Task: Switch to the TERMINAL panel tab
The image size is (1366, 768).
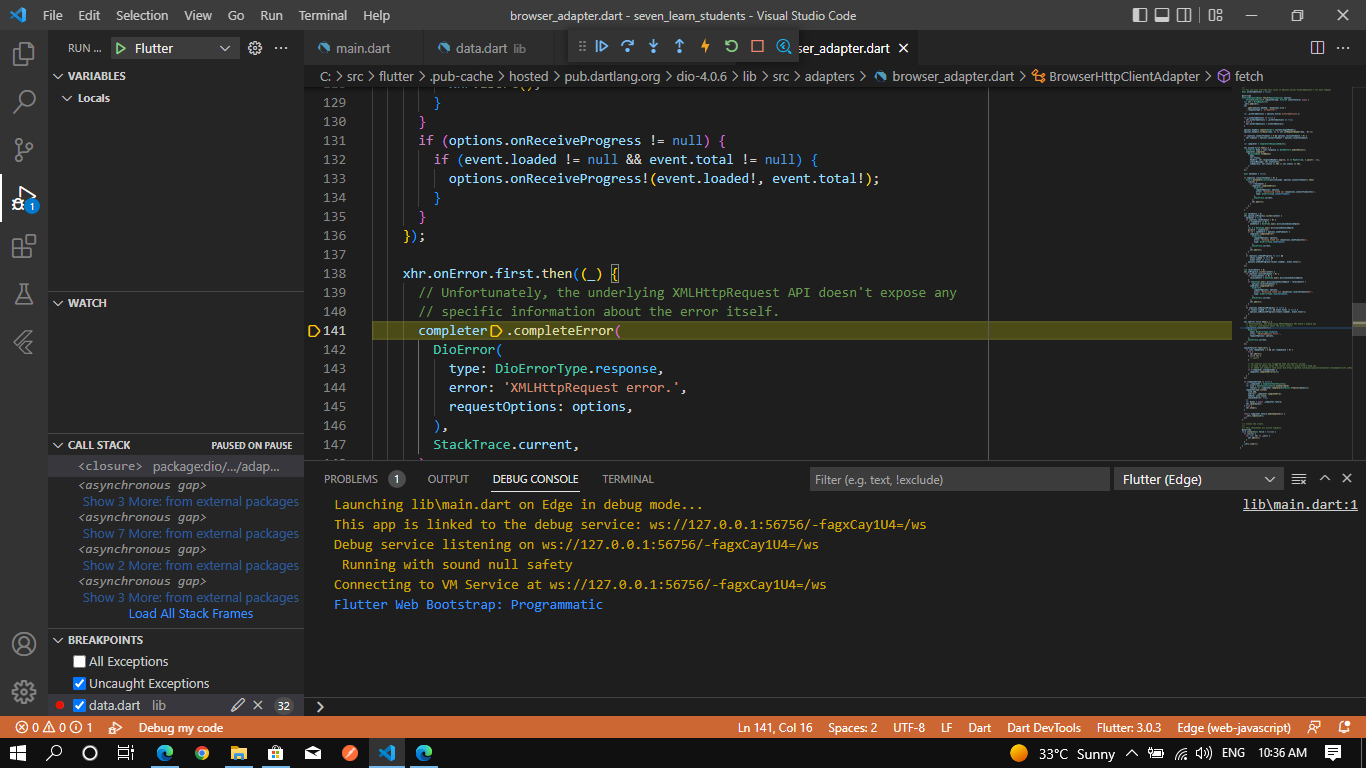Action: 628,479
